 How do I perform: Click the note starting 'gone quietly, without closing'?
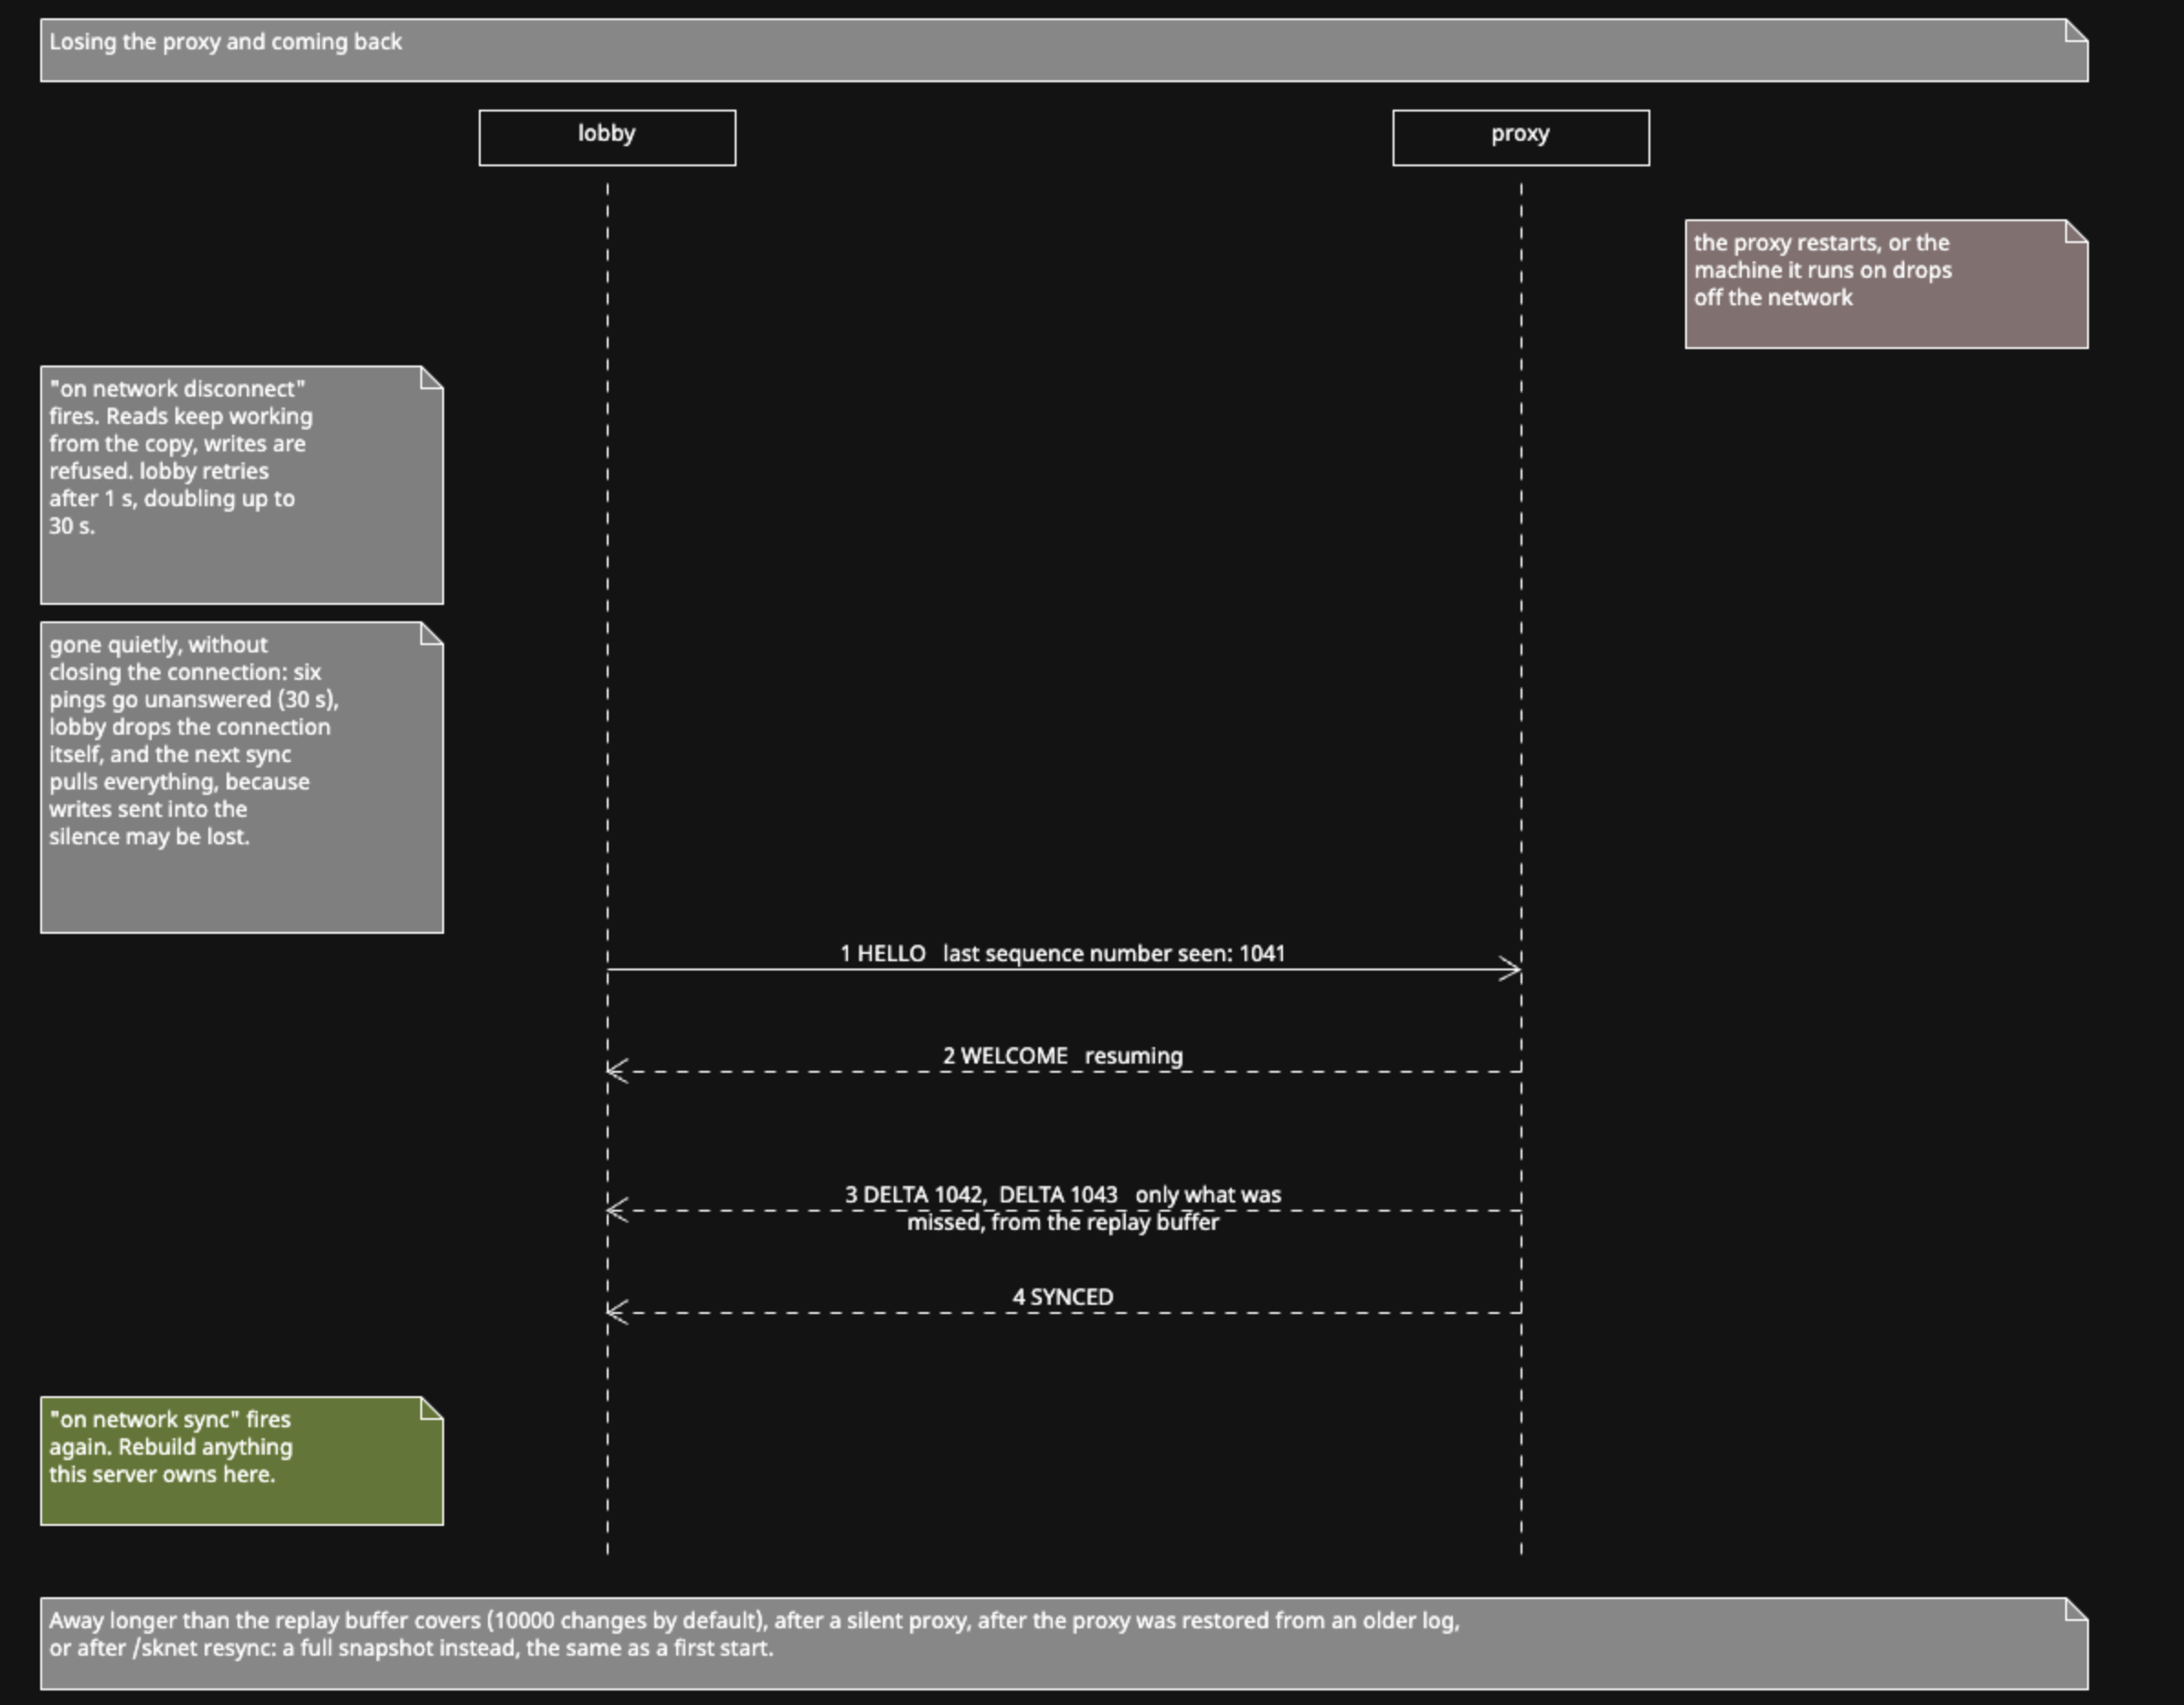coord(242,778)
